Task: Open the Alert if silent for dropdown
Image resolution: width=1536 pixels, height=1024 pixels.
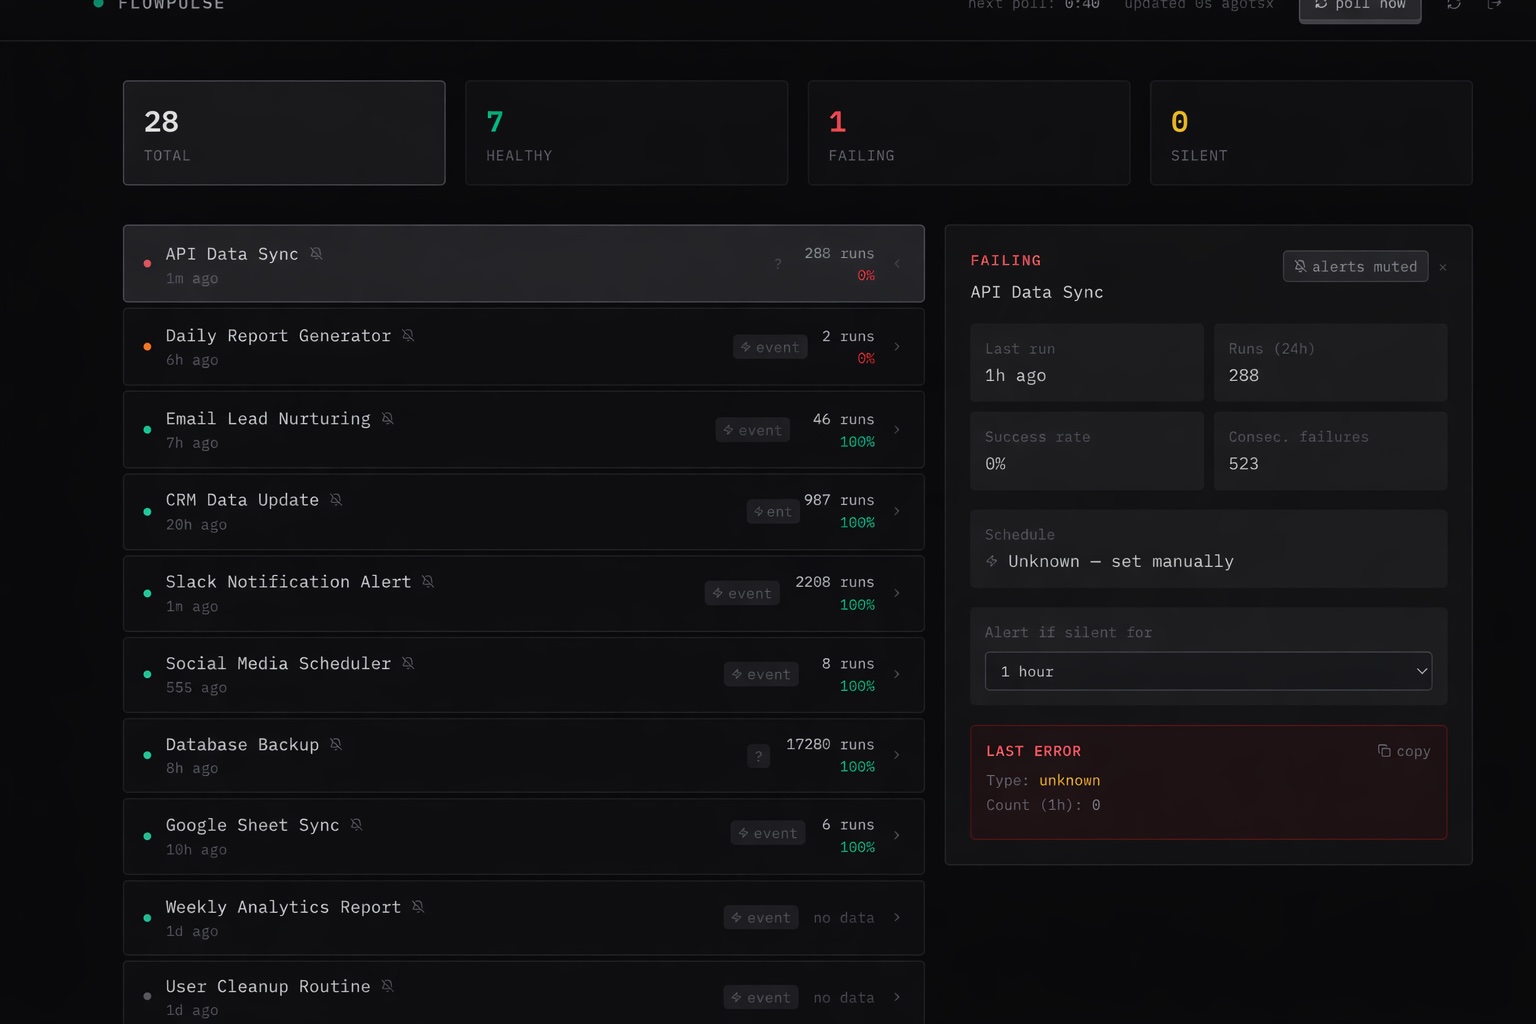Action: 1208,672
